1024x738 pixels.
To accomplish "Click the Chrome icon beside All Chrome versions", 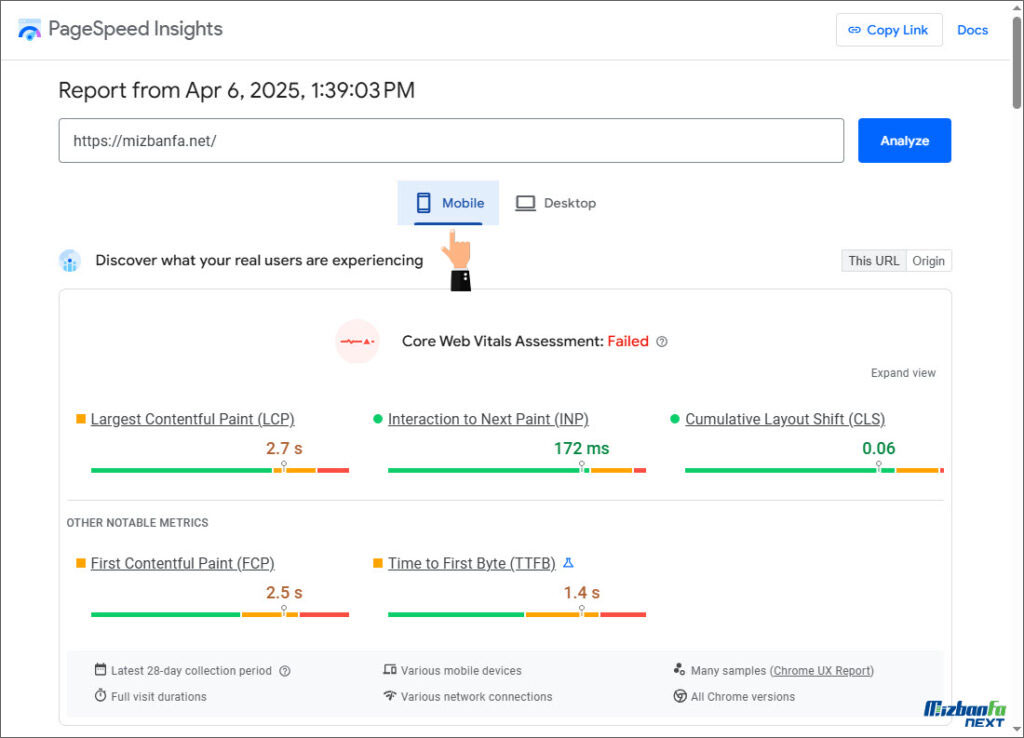I will coord(680,696).
